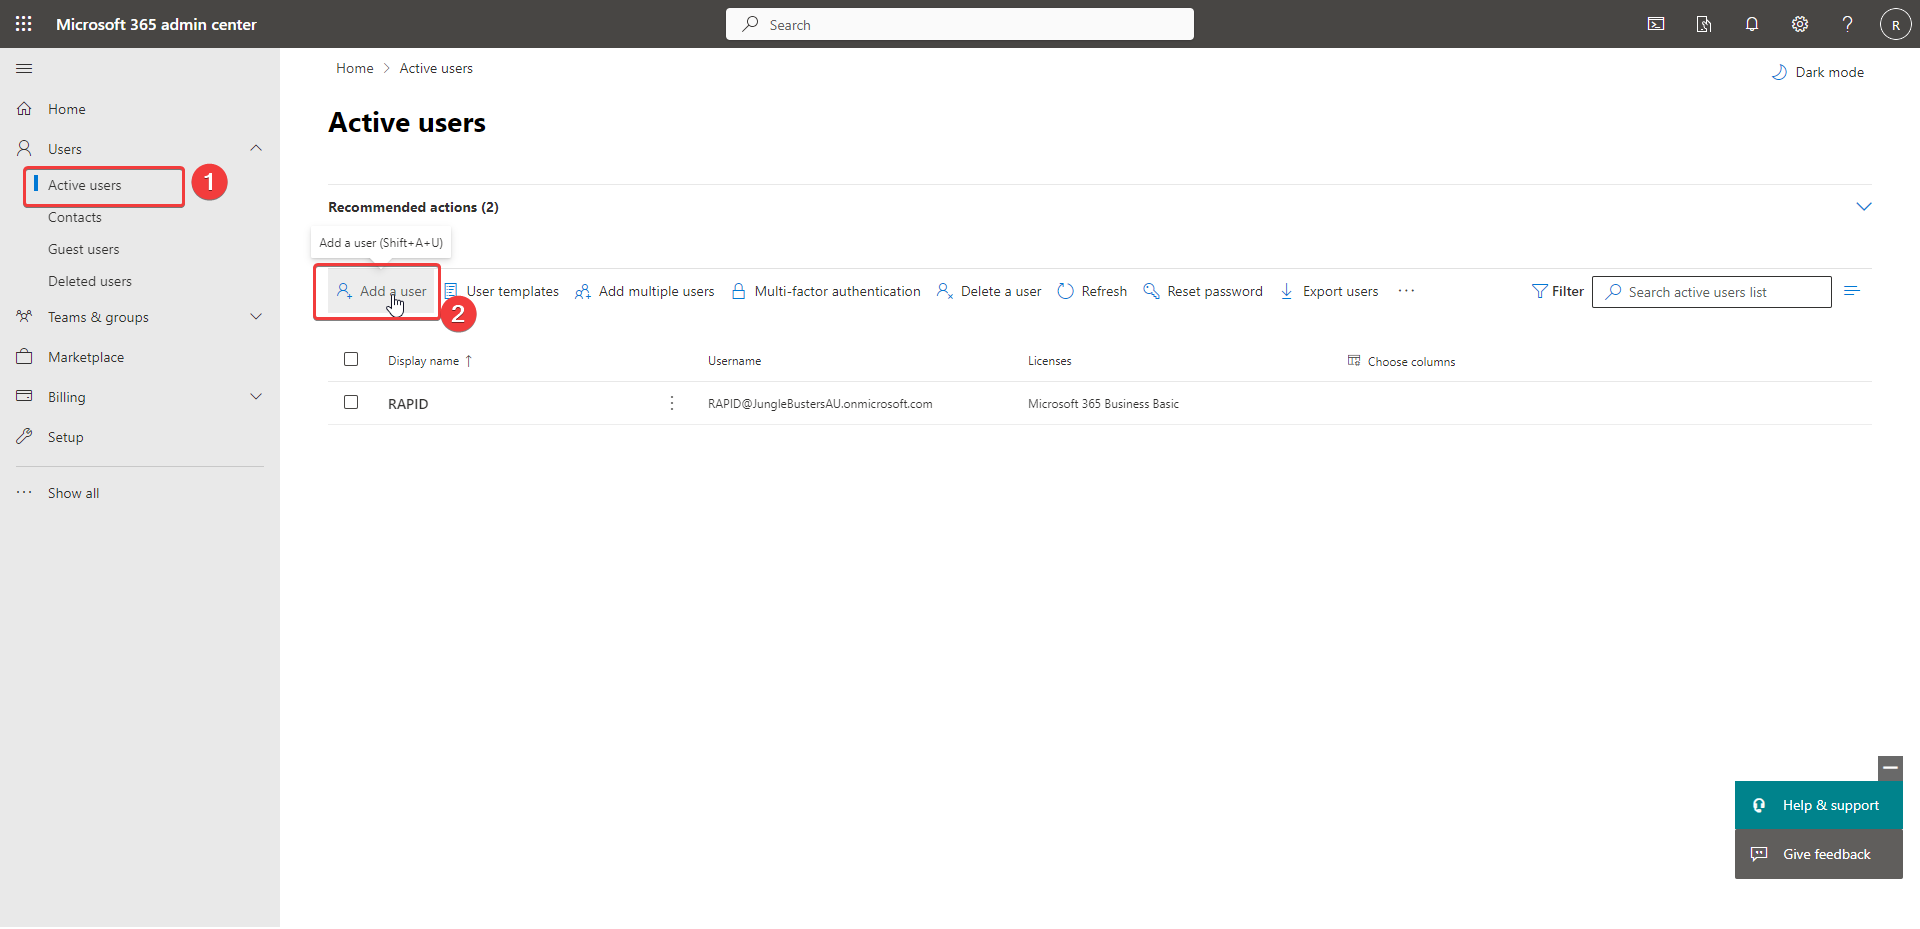Open the help question mark panel
Image resolution: width=1920 pixels, height=929 pixels.
coord(1847,23)
